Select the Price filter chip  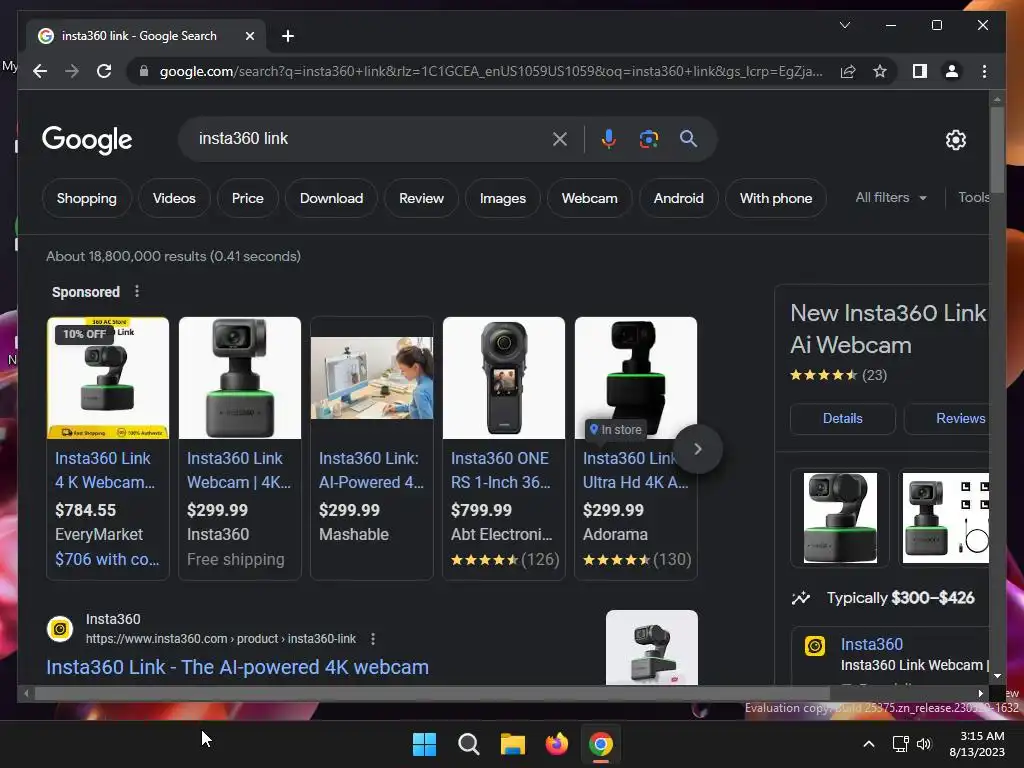click(248, 198)
